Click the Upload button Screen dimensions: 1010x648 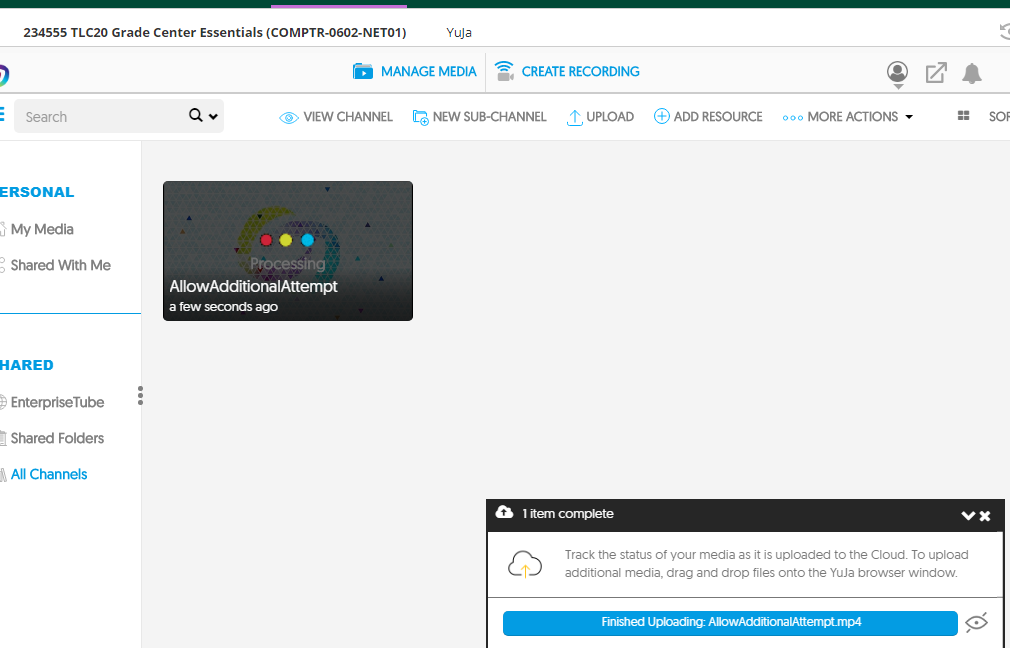pyautogui.click(x=600, y=117)
